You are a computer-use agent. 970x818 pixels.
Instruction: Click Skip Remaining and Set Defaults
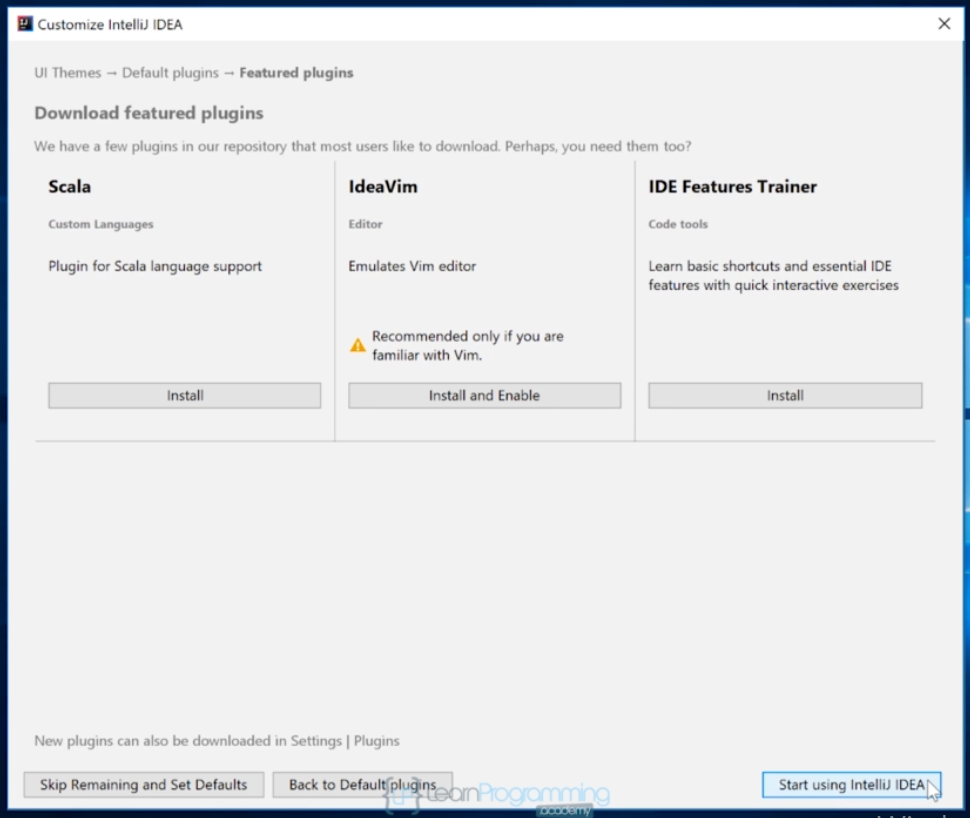point(144,785)
